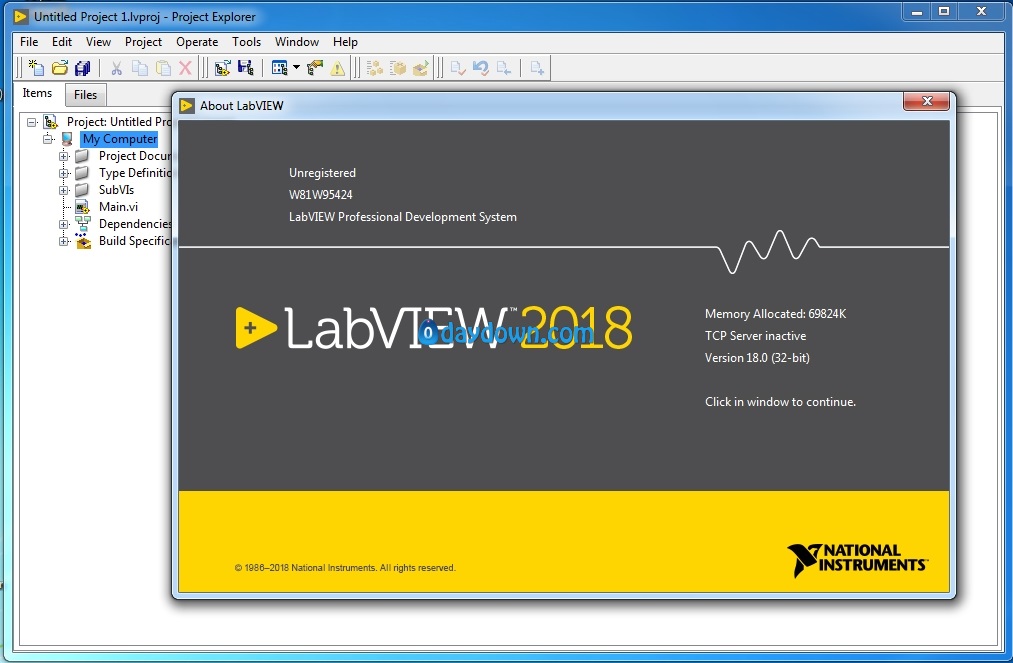
Task: Expand the Build Specifications node
Action: [x=64, y=241]
